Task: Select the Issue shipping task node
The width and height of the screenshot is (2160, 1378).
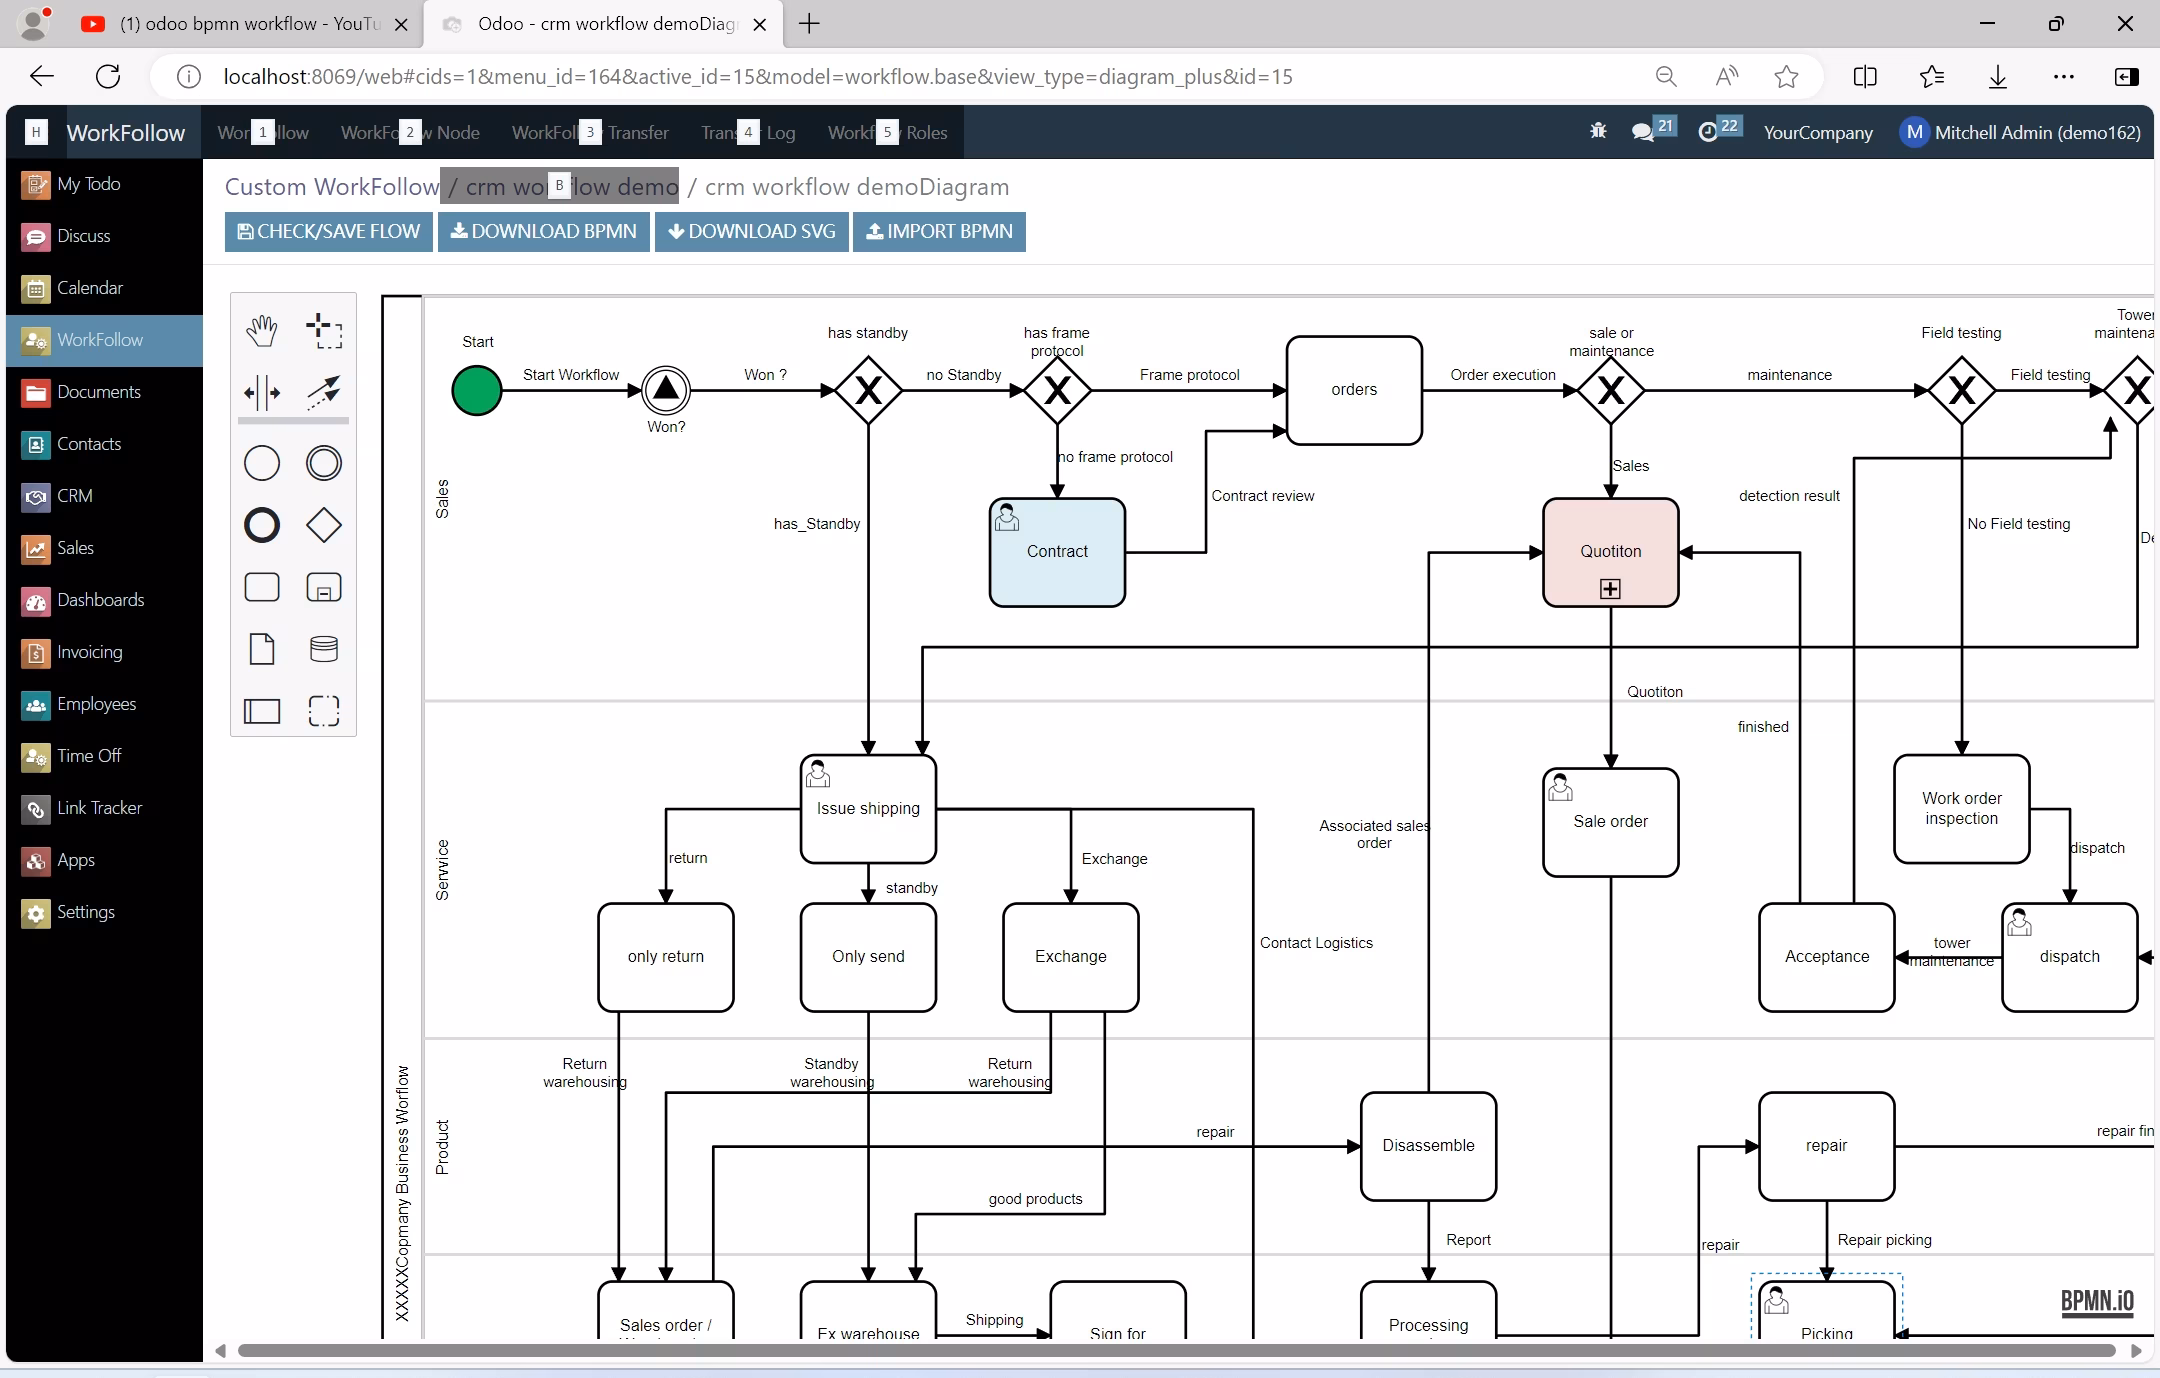Action: [x=868, y=809]
